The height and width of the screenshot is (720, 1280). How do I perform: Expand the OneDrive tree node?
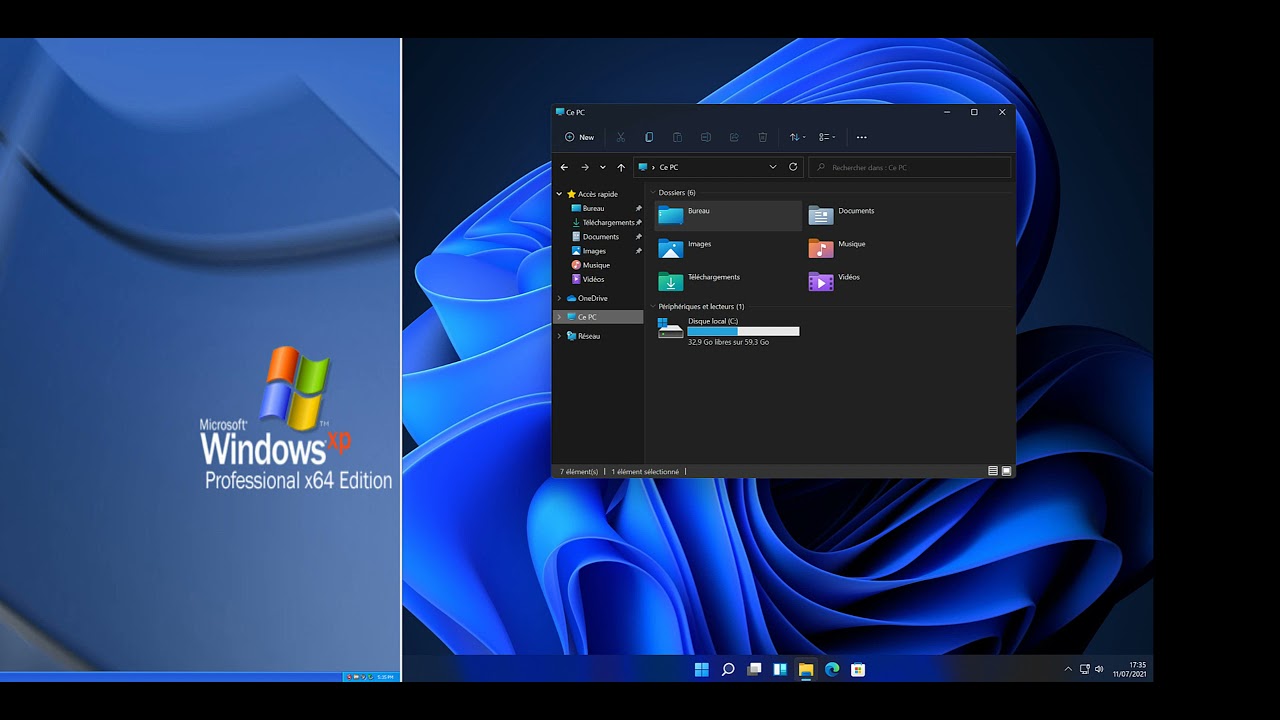coord(559,298)
